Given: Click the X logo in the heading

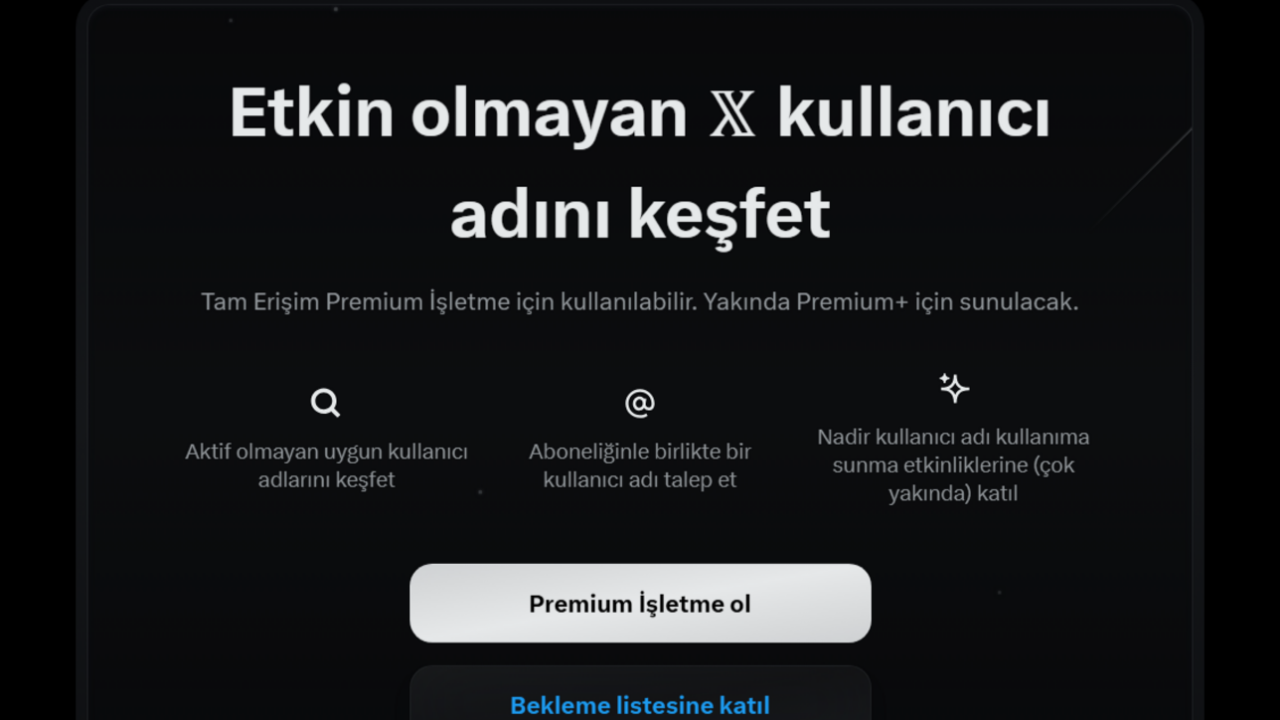Looking at the screenshot, I should point(732,115).
